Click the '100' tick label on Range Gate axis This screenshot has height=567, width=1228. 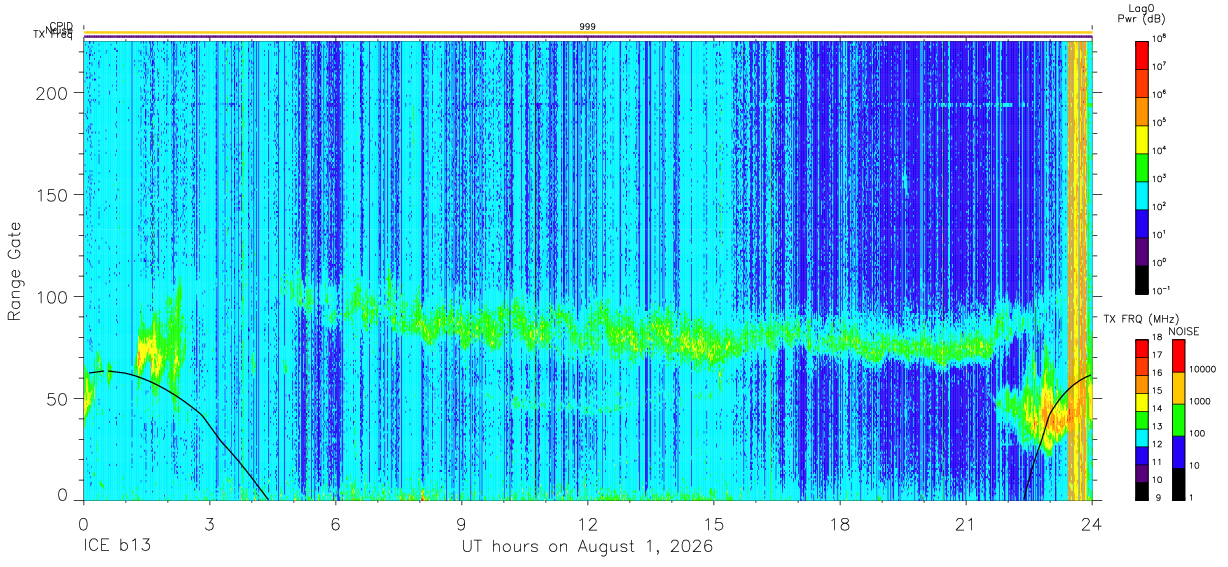point(52,297)
